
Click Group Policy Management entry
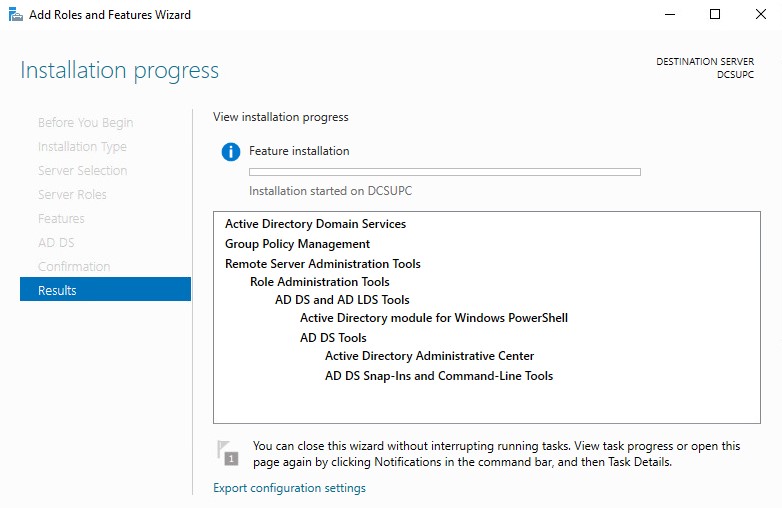(297, 244)
